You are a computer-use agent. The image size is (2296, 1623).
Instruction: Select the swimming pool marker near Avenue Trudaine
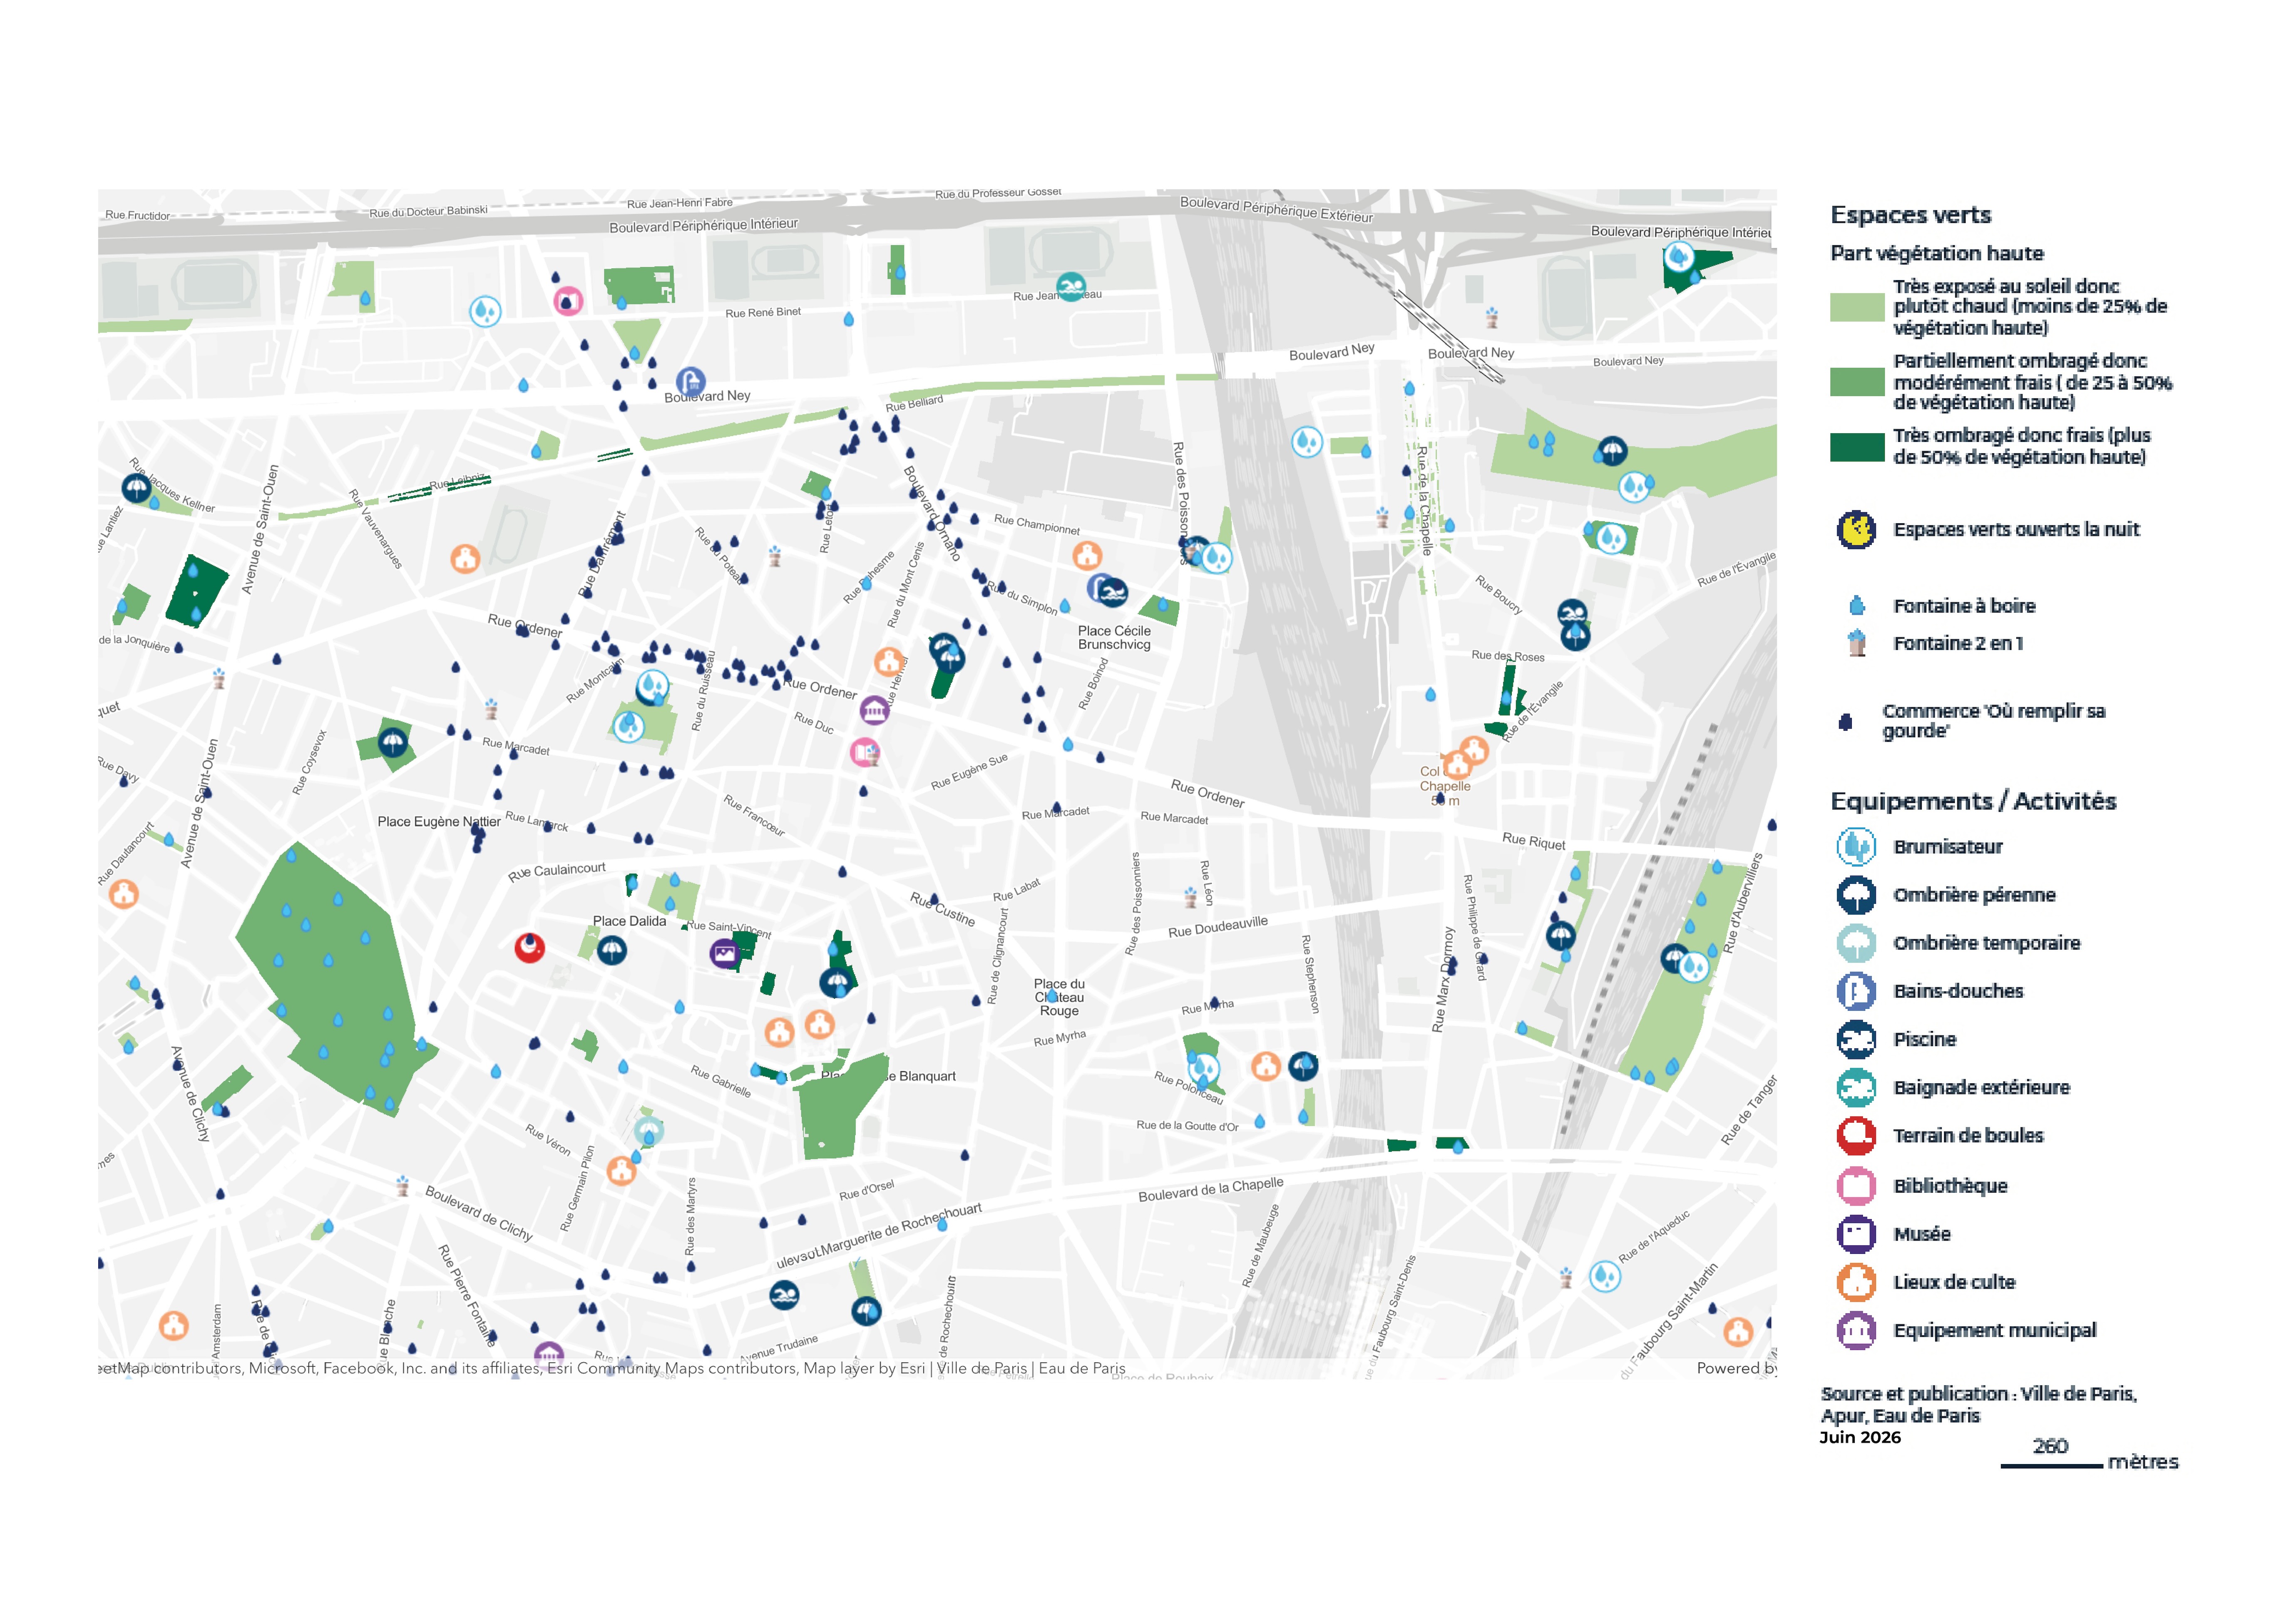pos(785,1296)
